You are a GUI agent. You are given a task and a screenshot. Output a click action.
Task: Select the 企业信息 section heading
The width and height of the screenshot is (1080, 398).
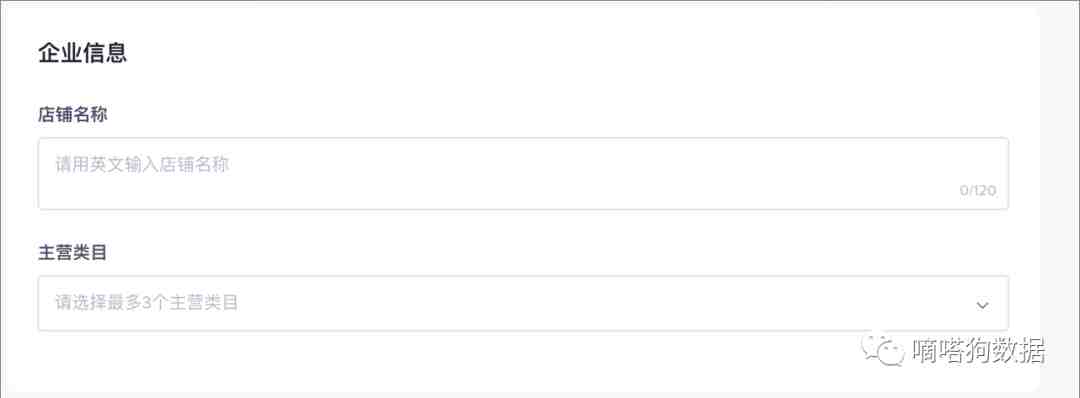[x=83, y=53]
